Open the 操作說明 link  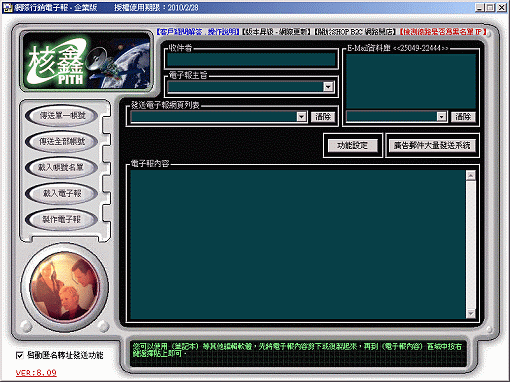(222, 32)
